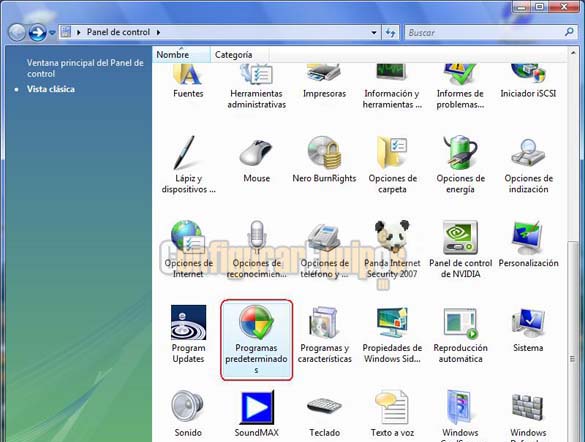Open Panda Internet Security 2007

click(x=392, y=249)
